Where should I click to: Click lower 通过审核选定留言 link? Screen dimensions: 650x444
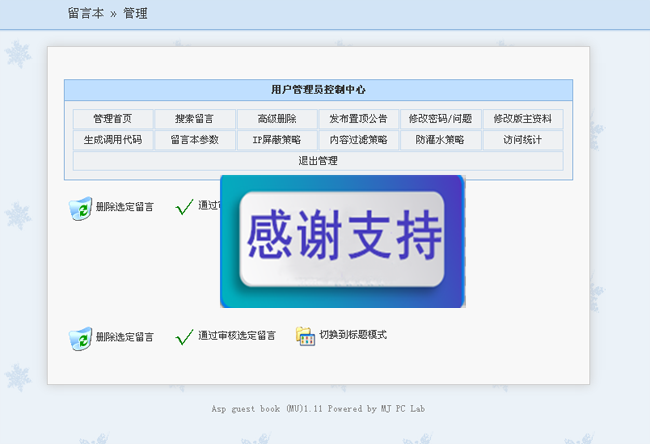(x=237, y=335)
